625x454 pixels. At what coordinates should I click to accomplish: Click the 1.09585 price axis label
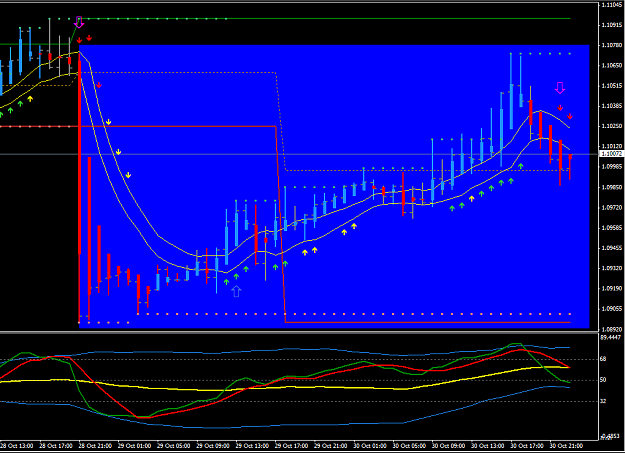612,228
